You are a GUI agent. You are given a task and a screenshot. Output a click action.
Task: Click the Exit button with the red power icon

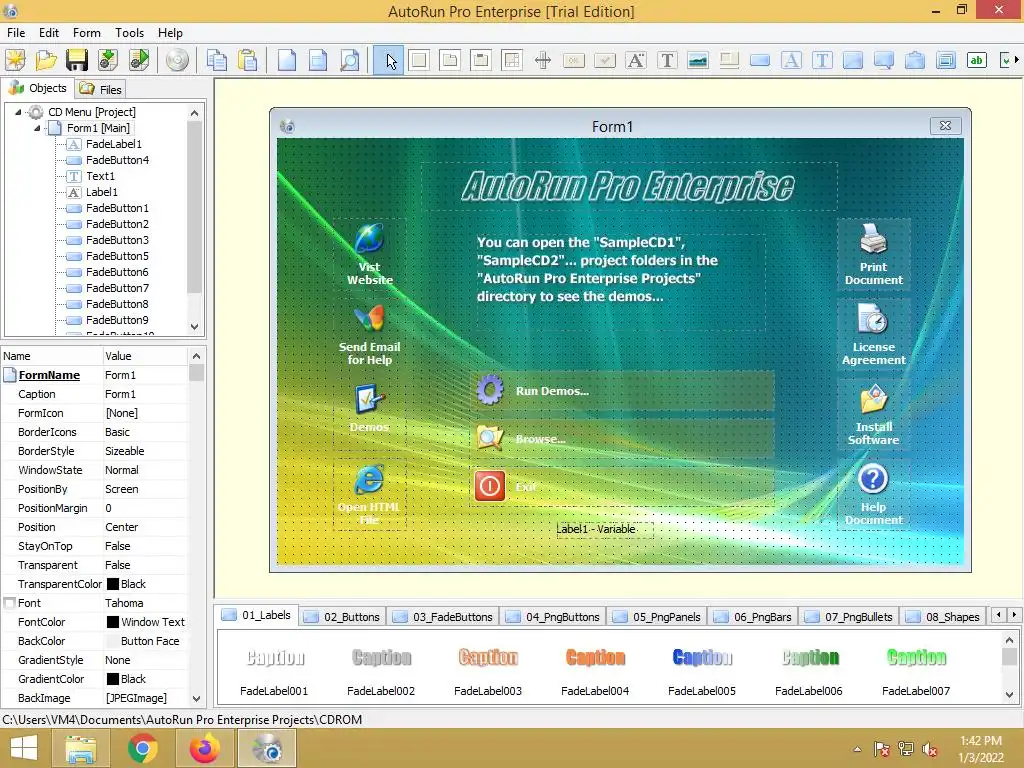point(622,487)
